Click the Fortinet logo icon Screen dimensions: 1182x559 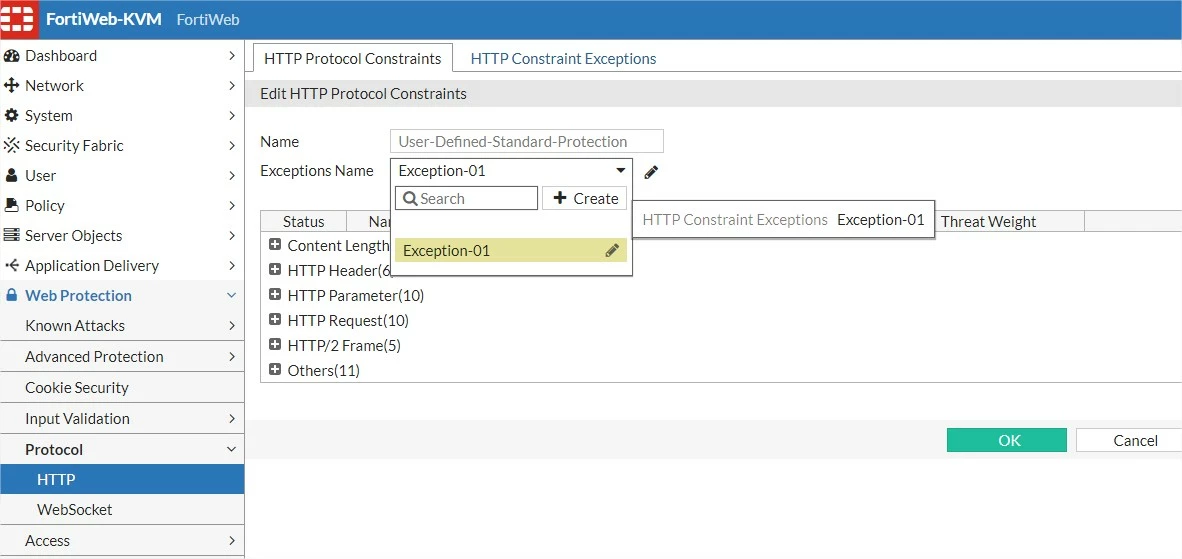click(18, 19)
